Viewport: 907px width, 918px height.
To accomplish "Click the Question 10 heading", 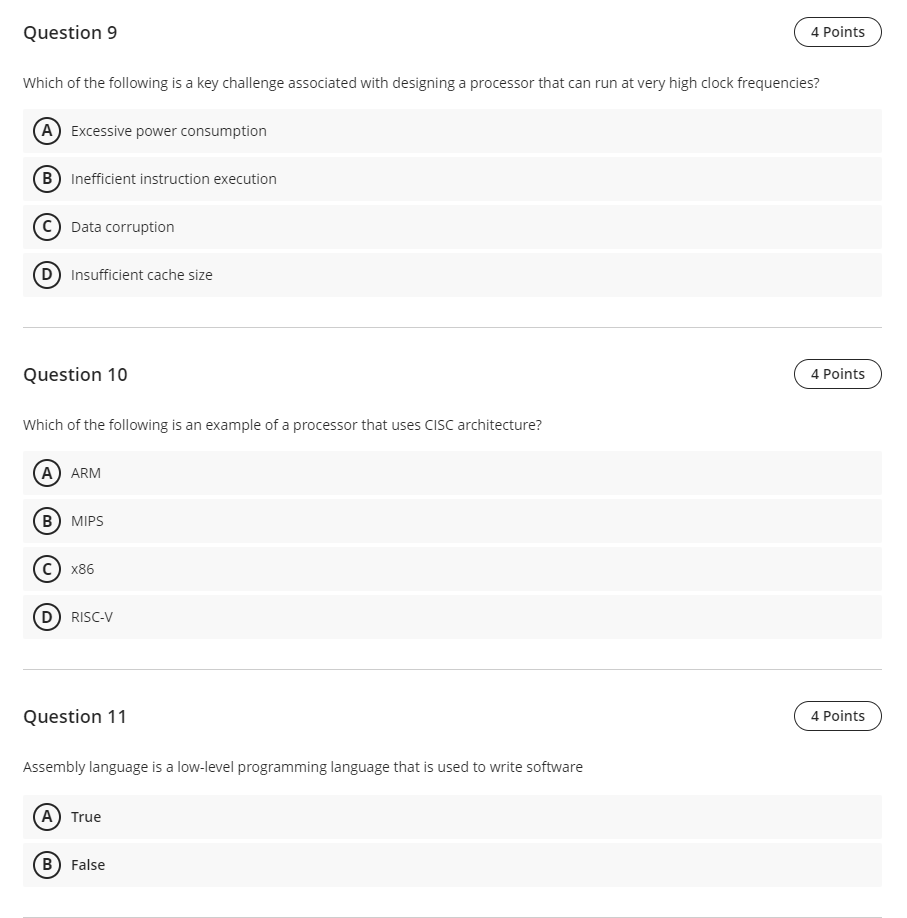I will click(75, 374).
